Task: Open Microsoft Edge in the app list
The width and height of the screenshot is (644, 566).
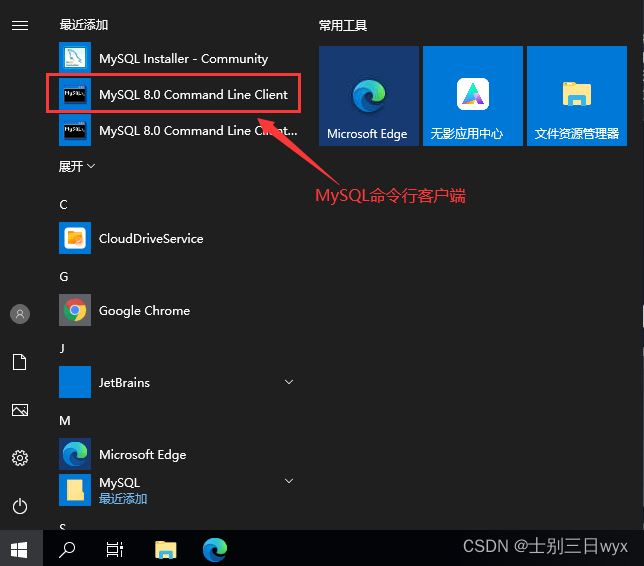Action: 177,454
